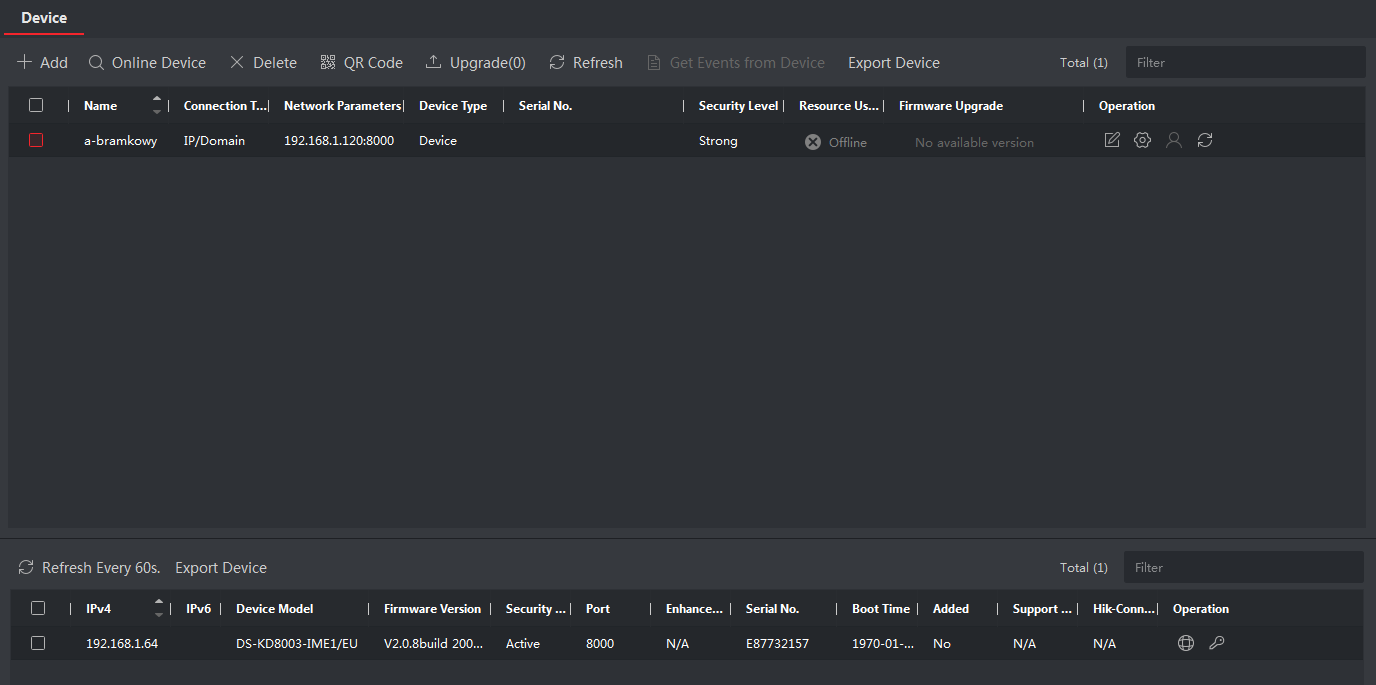Click the edit icon for a-bramkowy device
The height and width of the screenshot is (685, 1376).
click(1112, 141)
